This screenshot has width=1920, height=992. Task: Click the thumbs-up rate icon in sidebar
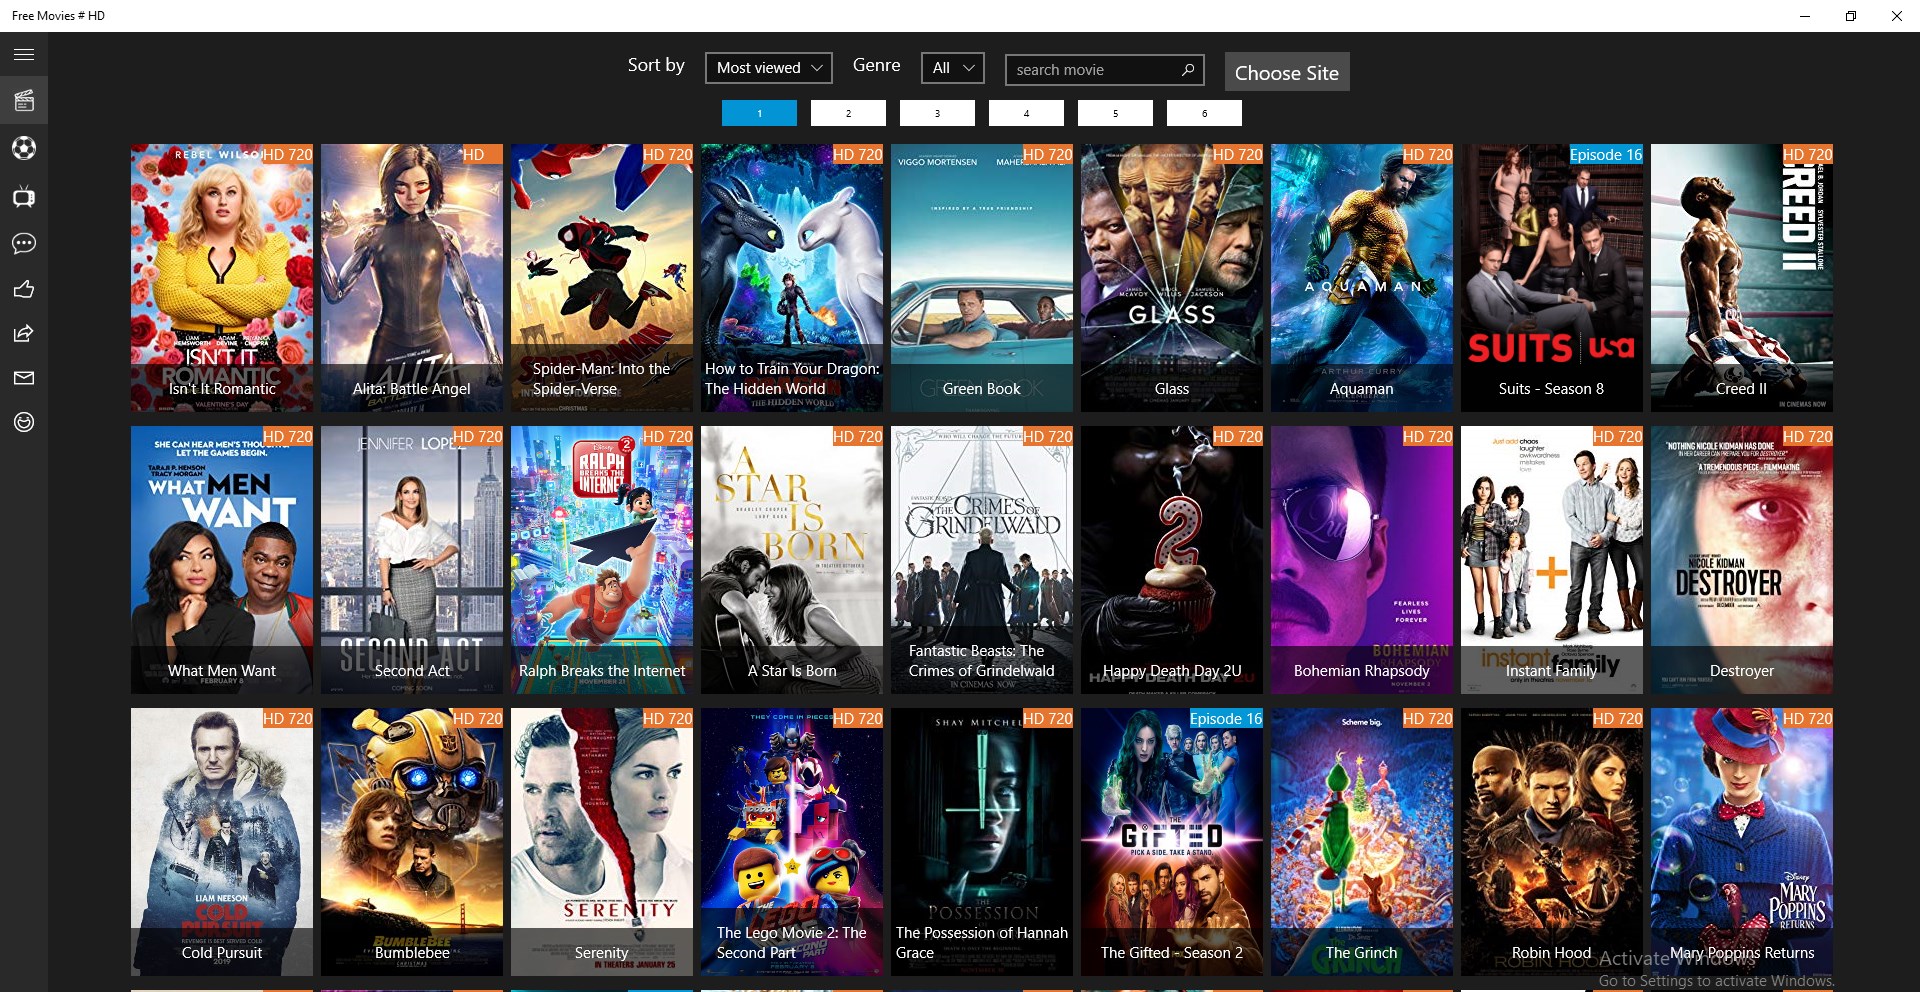tap(23, 289)
